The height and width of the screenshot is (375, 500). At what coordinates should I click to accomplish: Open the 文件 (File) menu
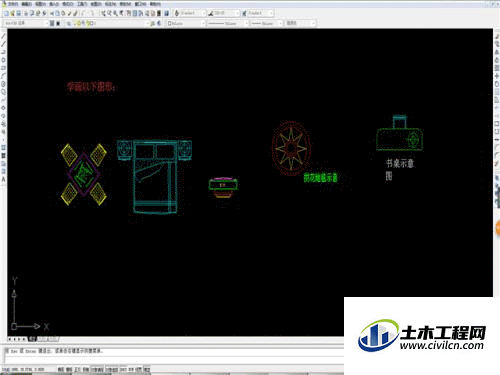tap(13, 4)
